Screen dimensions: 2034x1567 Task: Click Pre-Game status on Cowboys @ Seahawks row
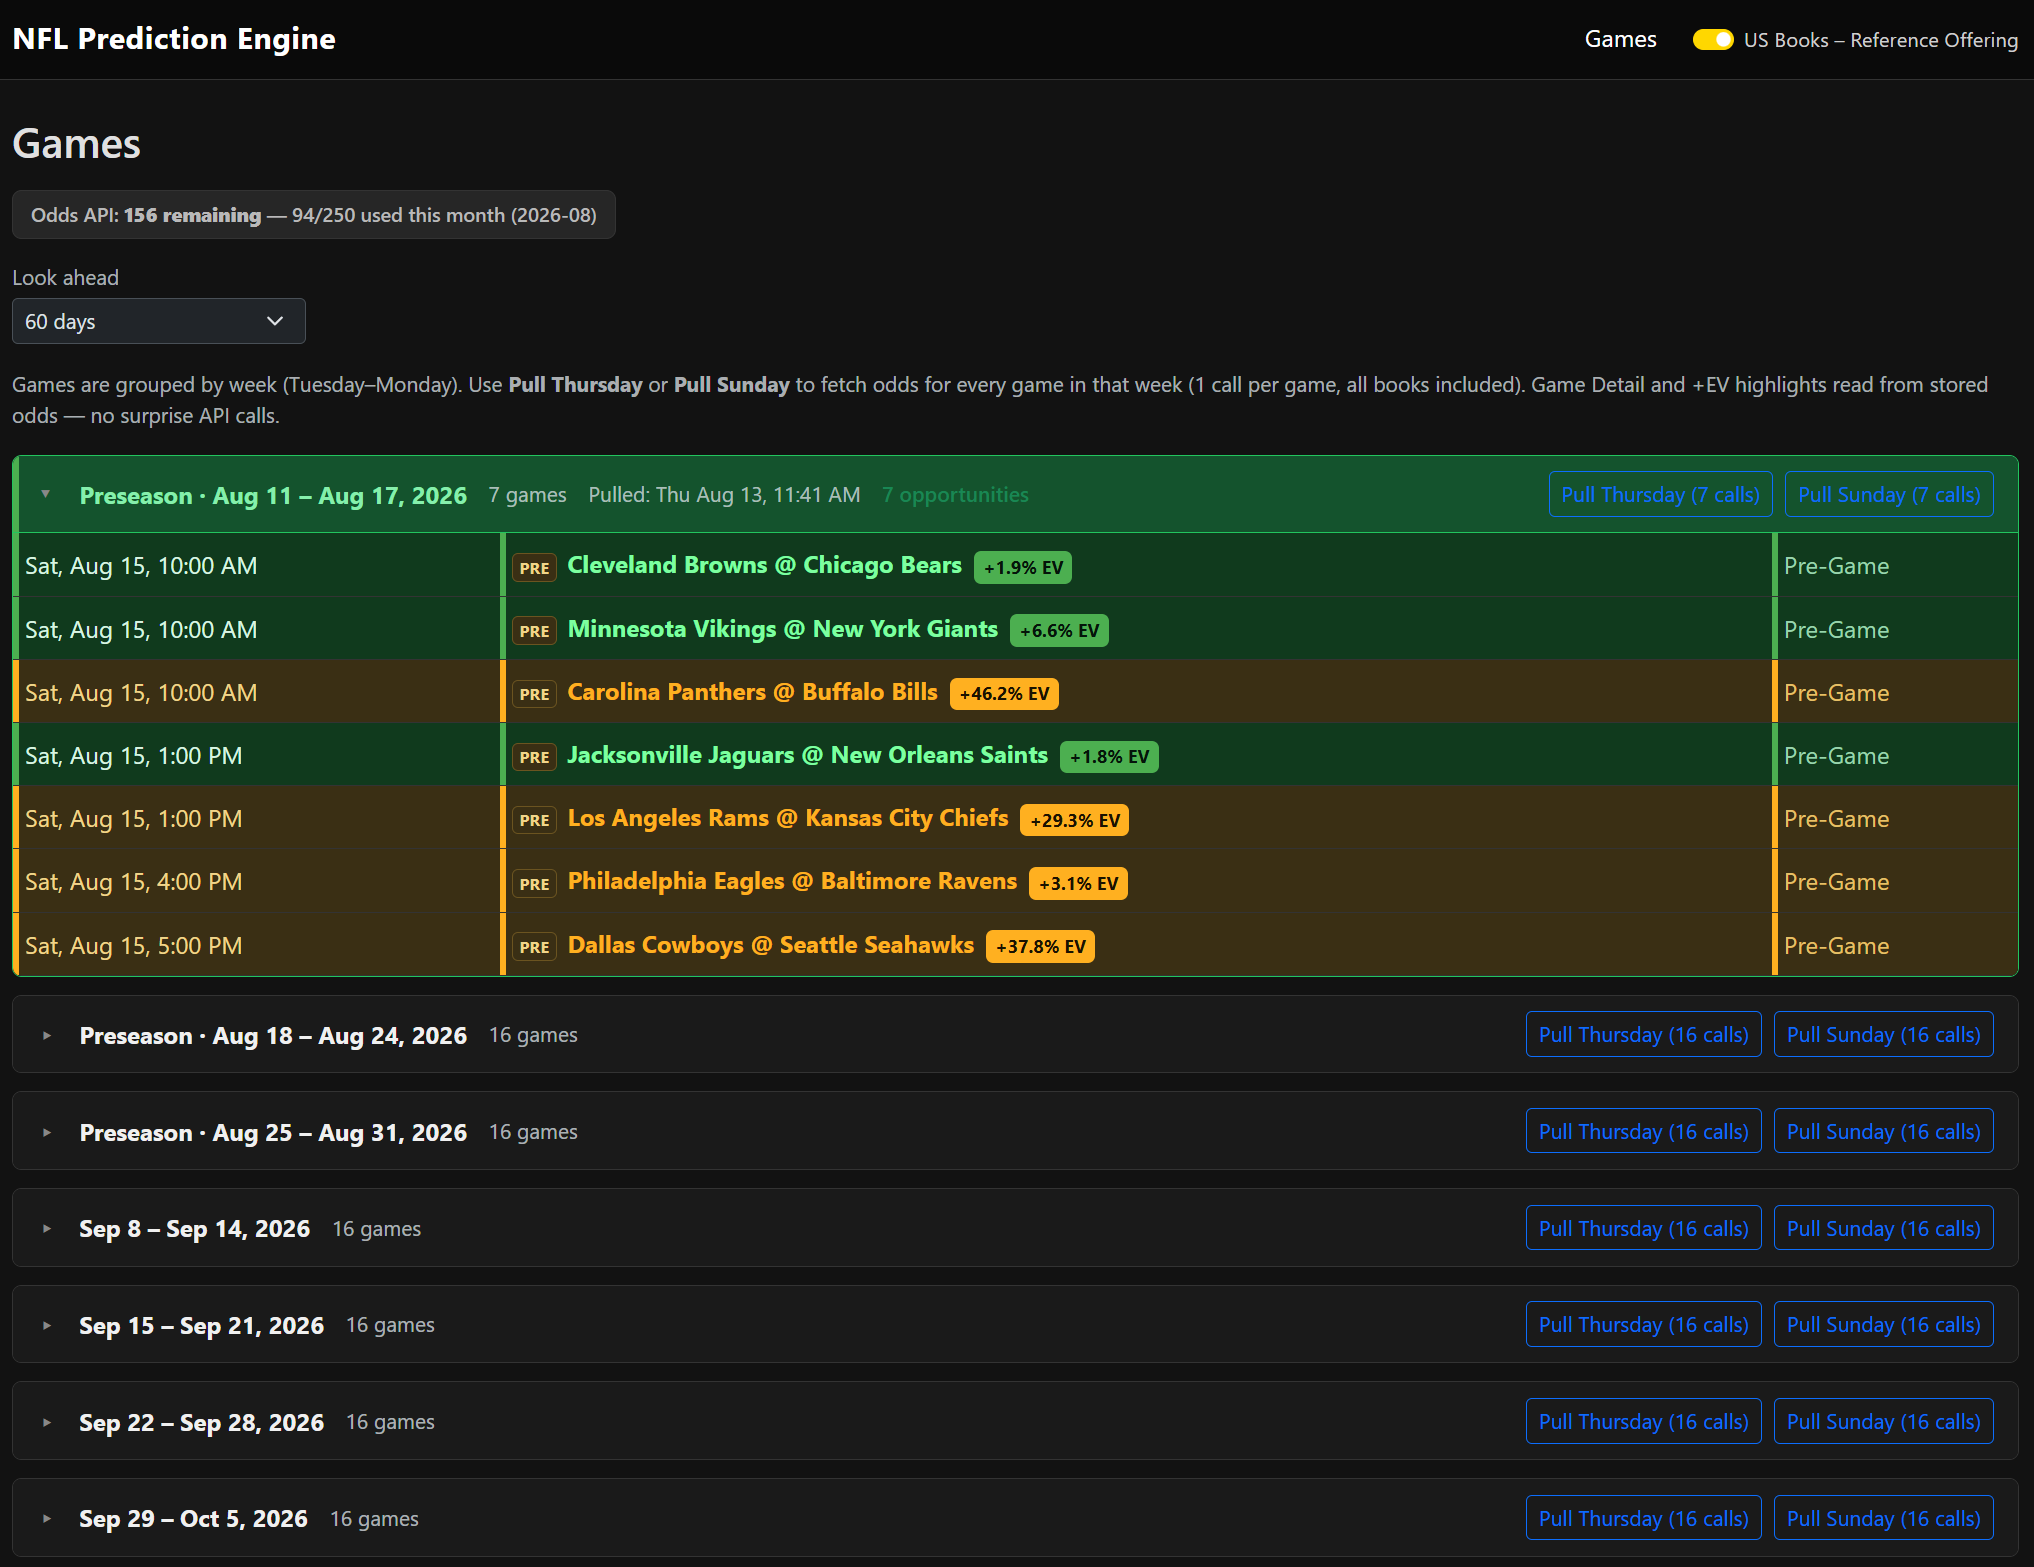click(x=1836, y=946)
